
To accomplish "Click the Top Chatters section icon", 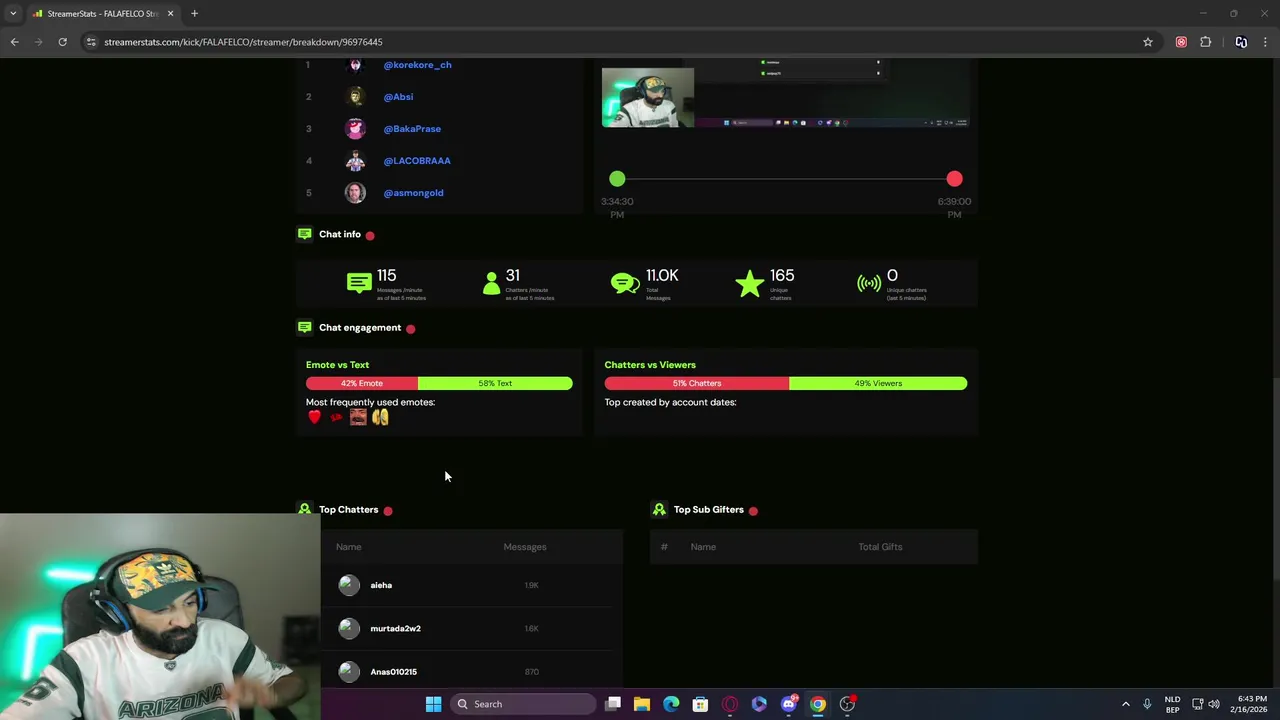I will coord(304,509).
